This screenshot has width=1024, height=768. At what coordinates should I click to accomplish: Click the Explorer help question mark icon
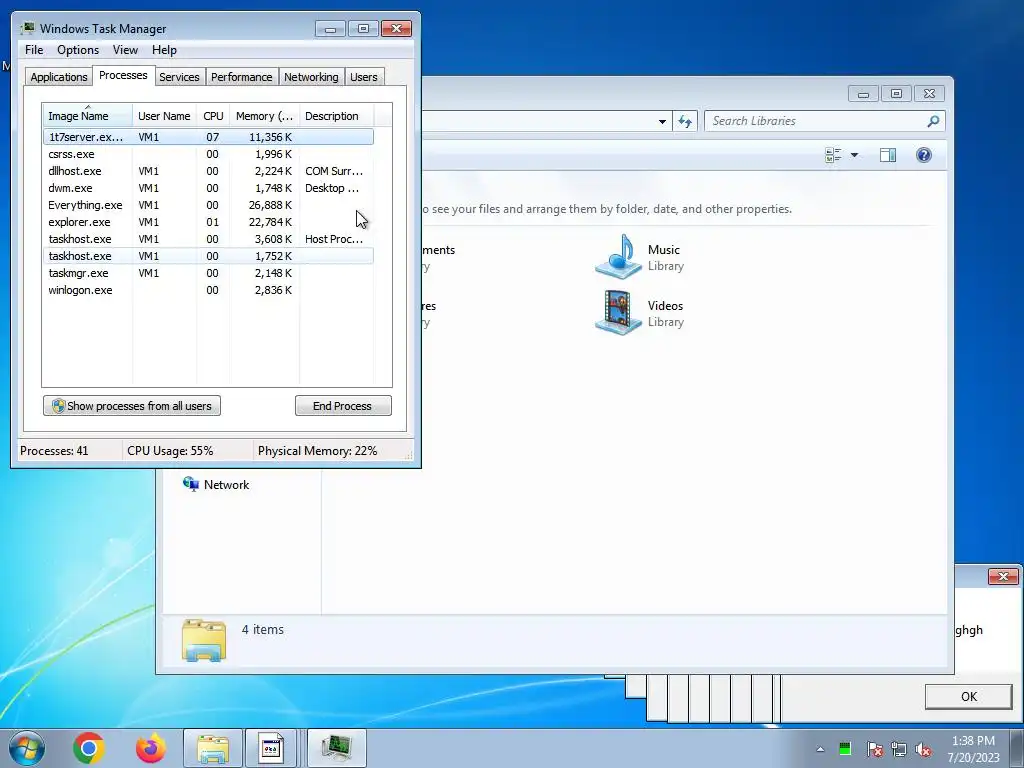point(923,155)
